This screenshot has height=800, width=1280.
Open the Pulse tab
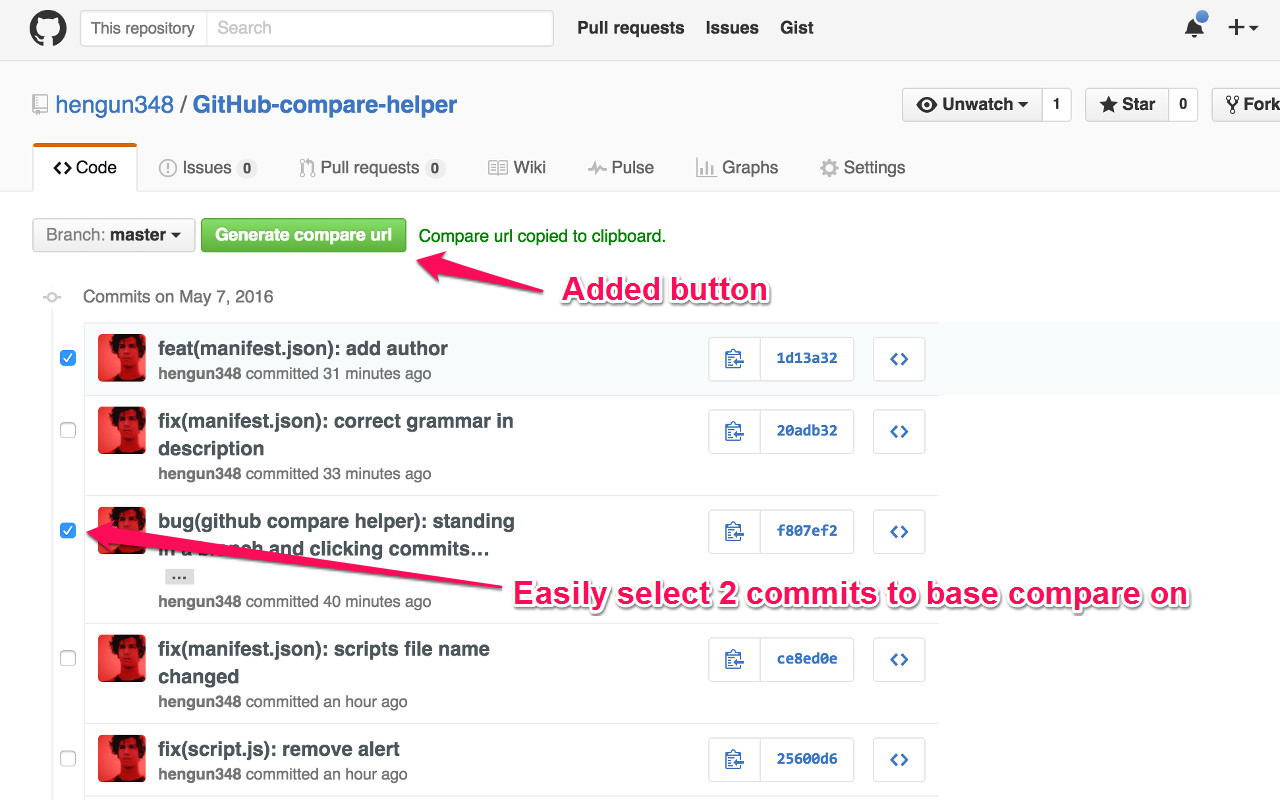point(621,167)
